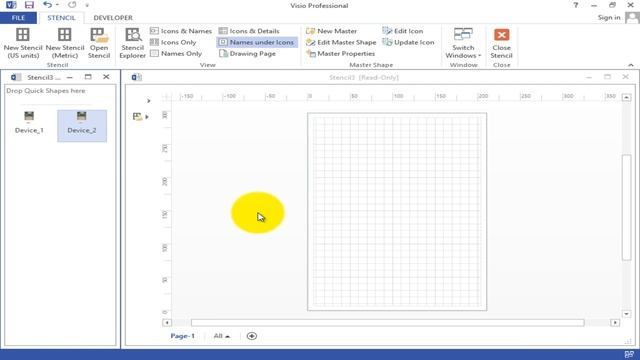The image size is (640, 360).
Task: Select the STENCIL ribbon tab
Action: point(61,18)
